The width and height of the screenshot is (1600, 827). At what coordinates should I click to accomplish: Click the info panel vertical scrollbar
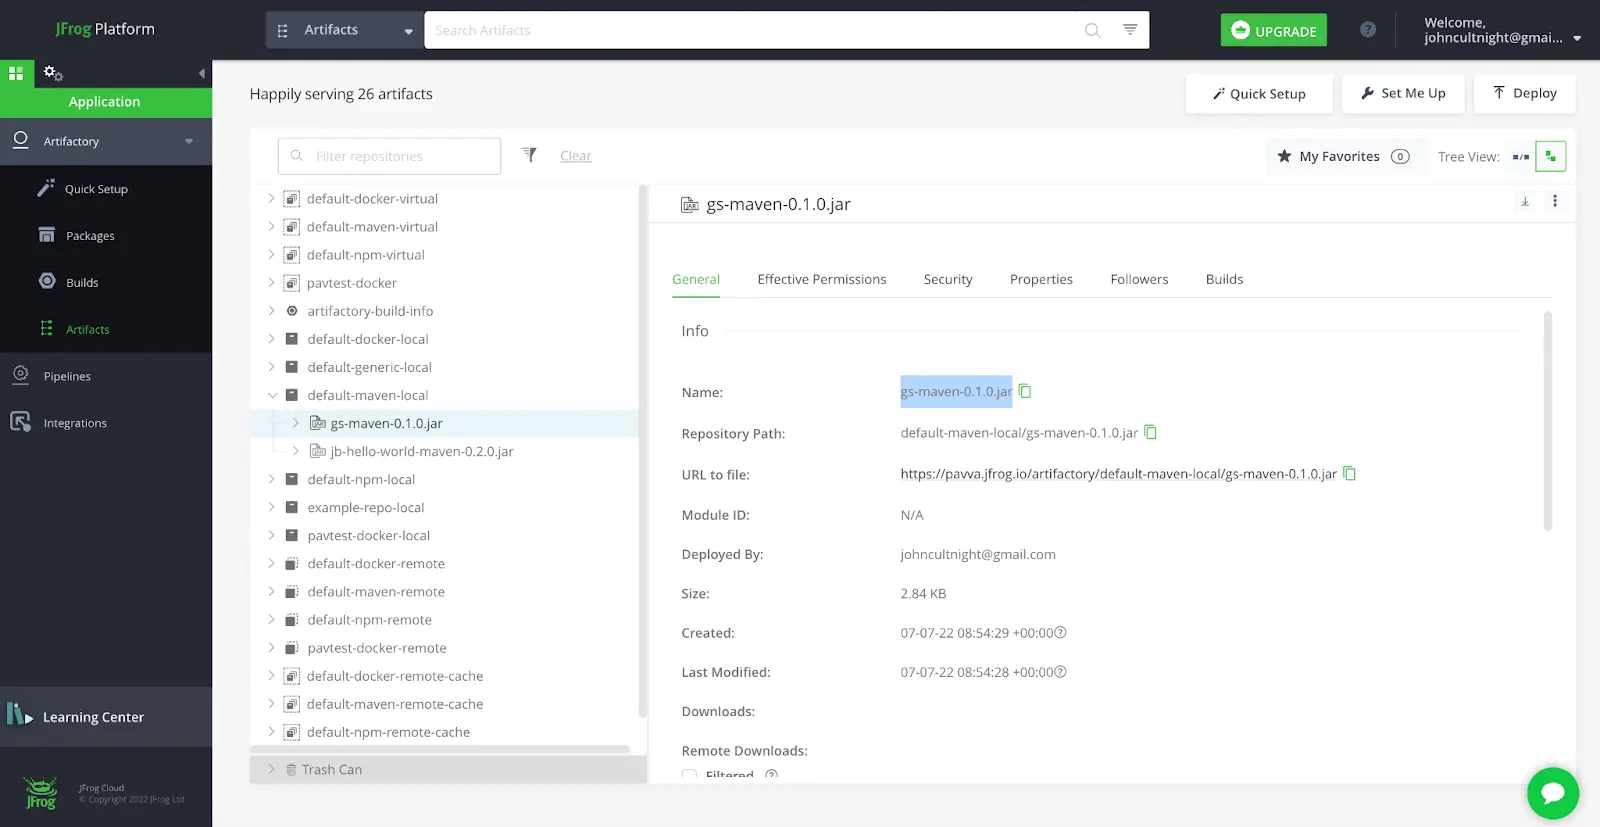[x=1548, y=420]
